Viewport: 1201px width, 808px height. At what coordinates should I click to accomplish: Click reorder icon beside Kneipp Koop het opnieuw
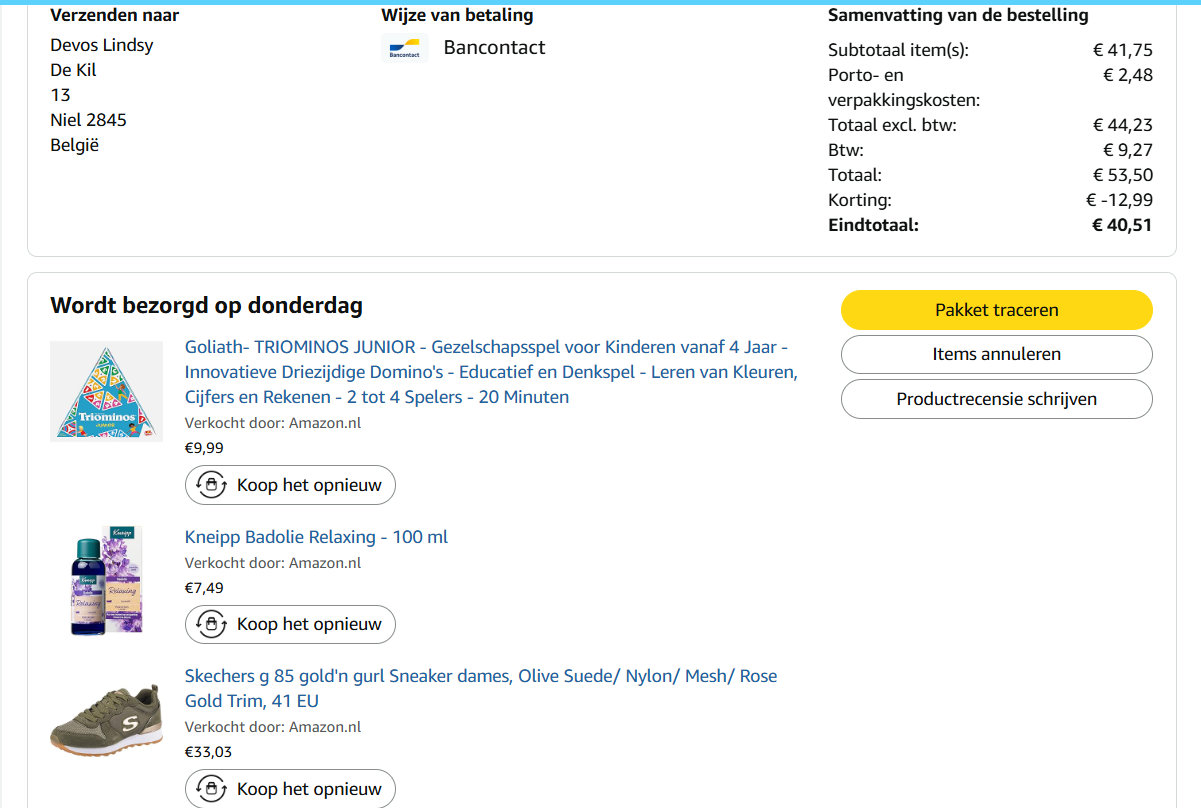tap(211, 624)
